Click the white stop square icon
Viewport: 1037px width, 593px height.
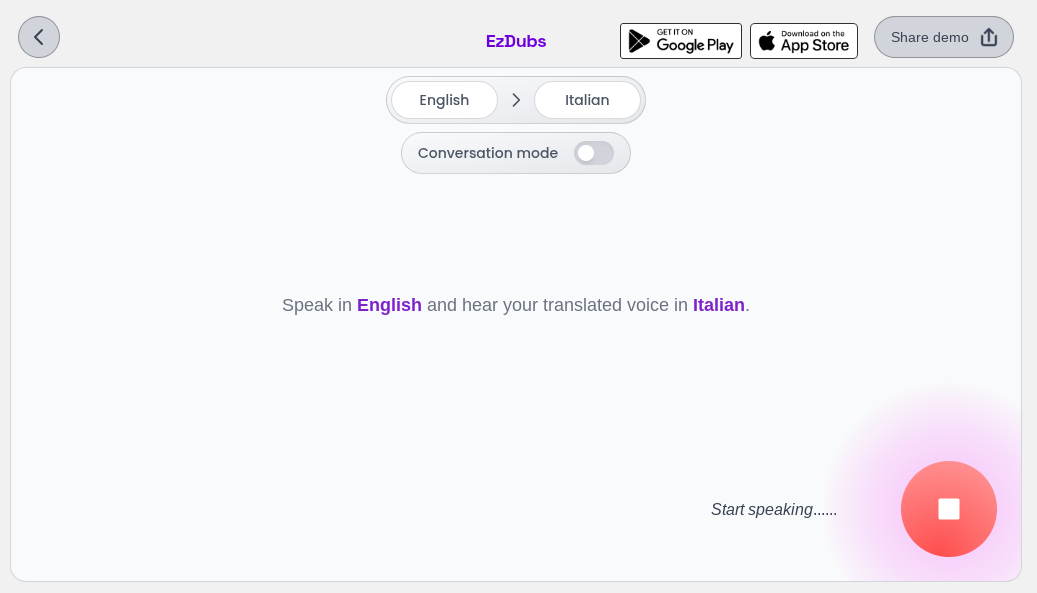tap(949, 509)
